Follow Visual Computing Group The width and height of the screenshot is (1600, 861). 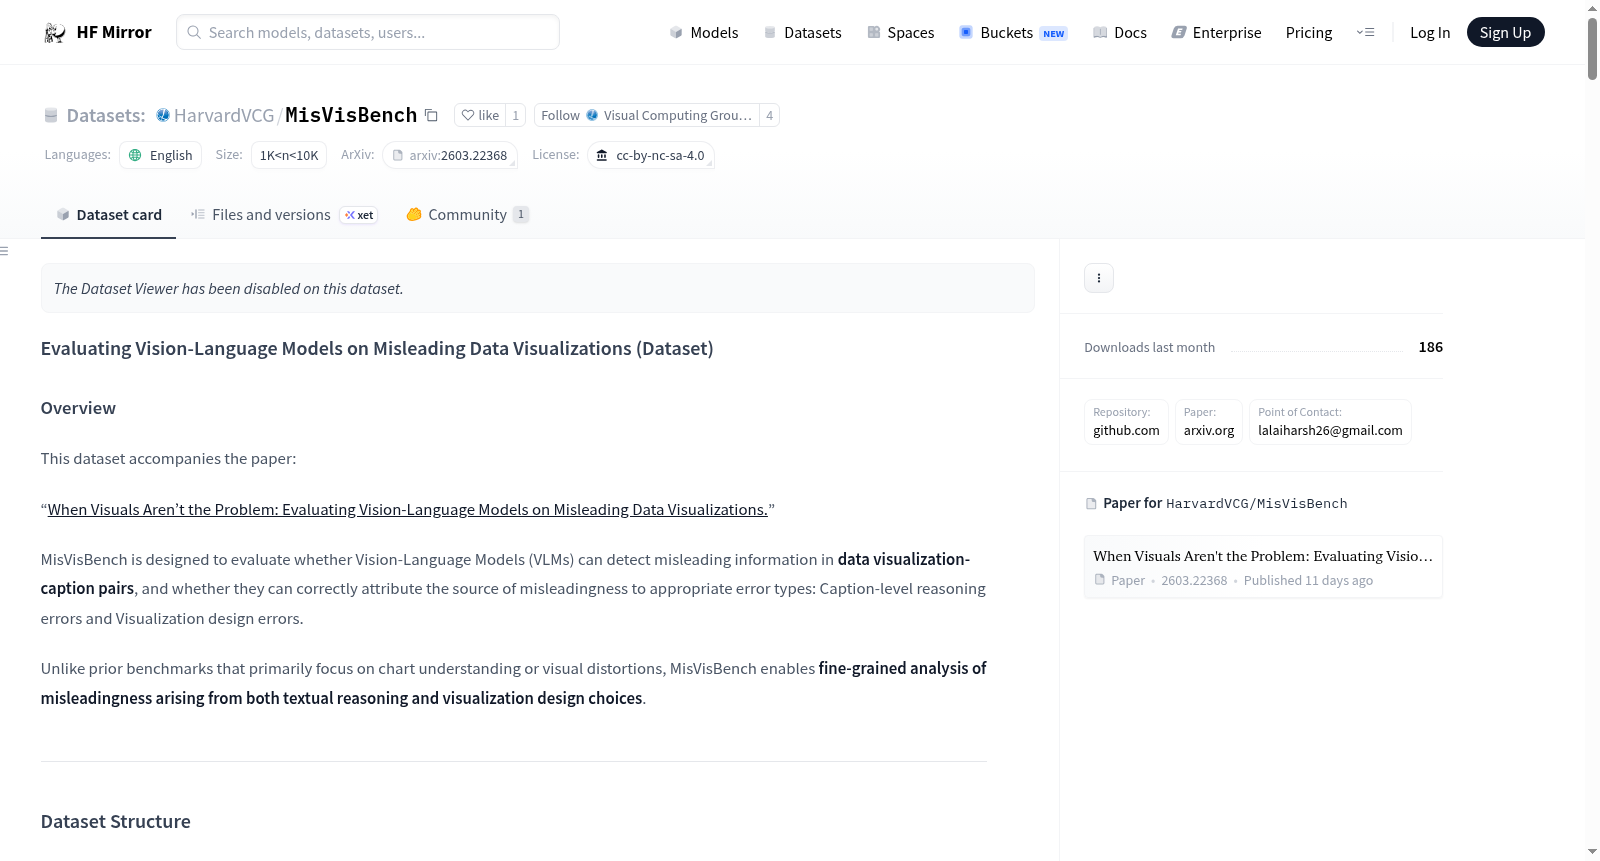pos(647,115)
